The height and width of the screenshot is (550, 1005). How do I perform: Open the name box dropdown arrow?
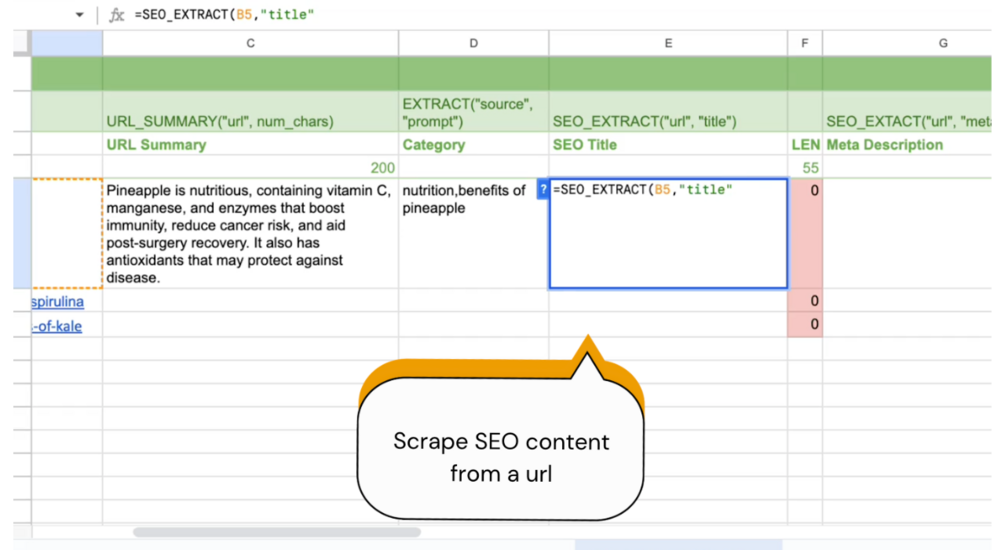(x=80, y=15)
